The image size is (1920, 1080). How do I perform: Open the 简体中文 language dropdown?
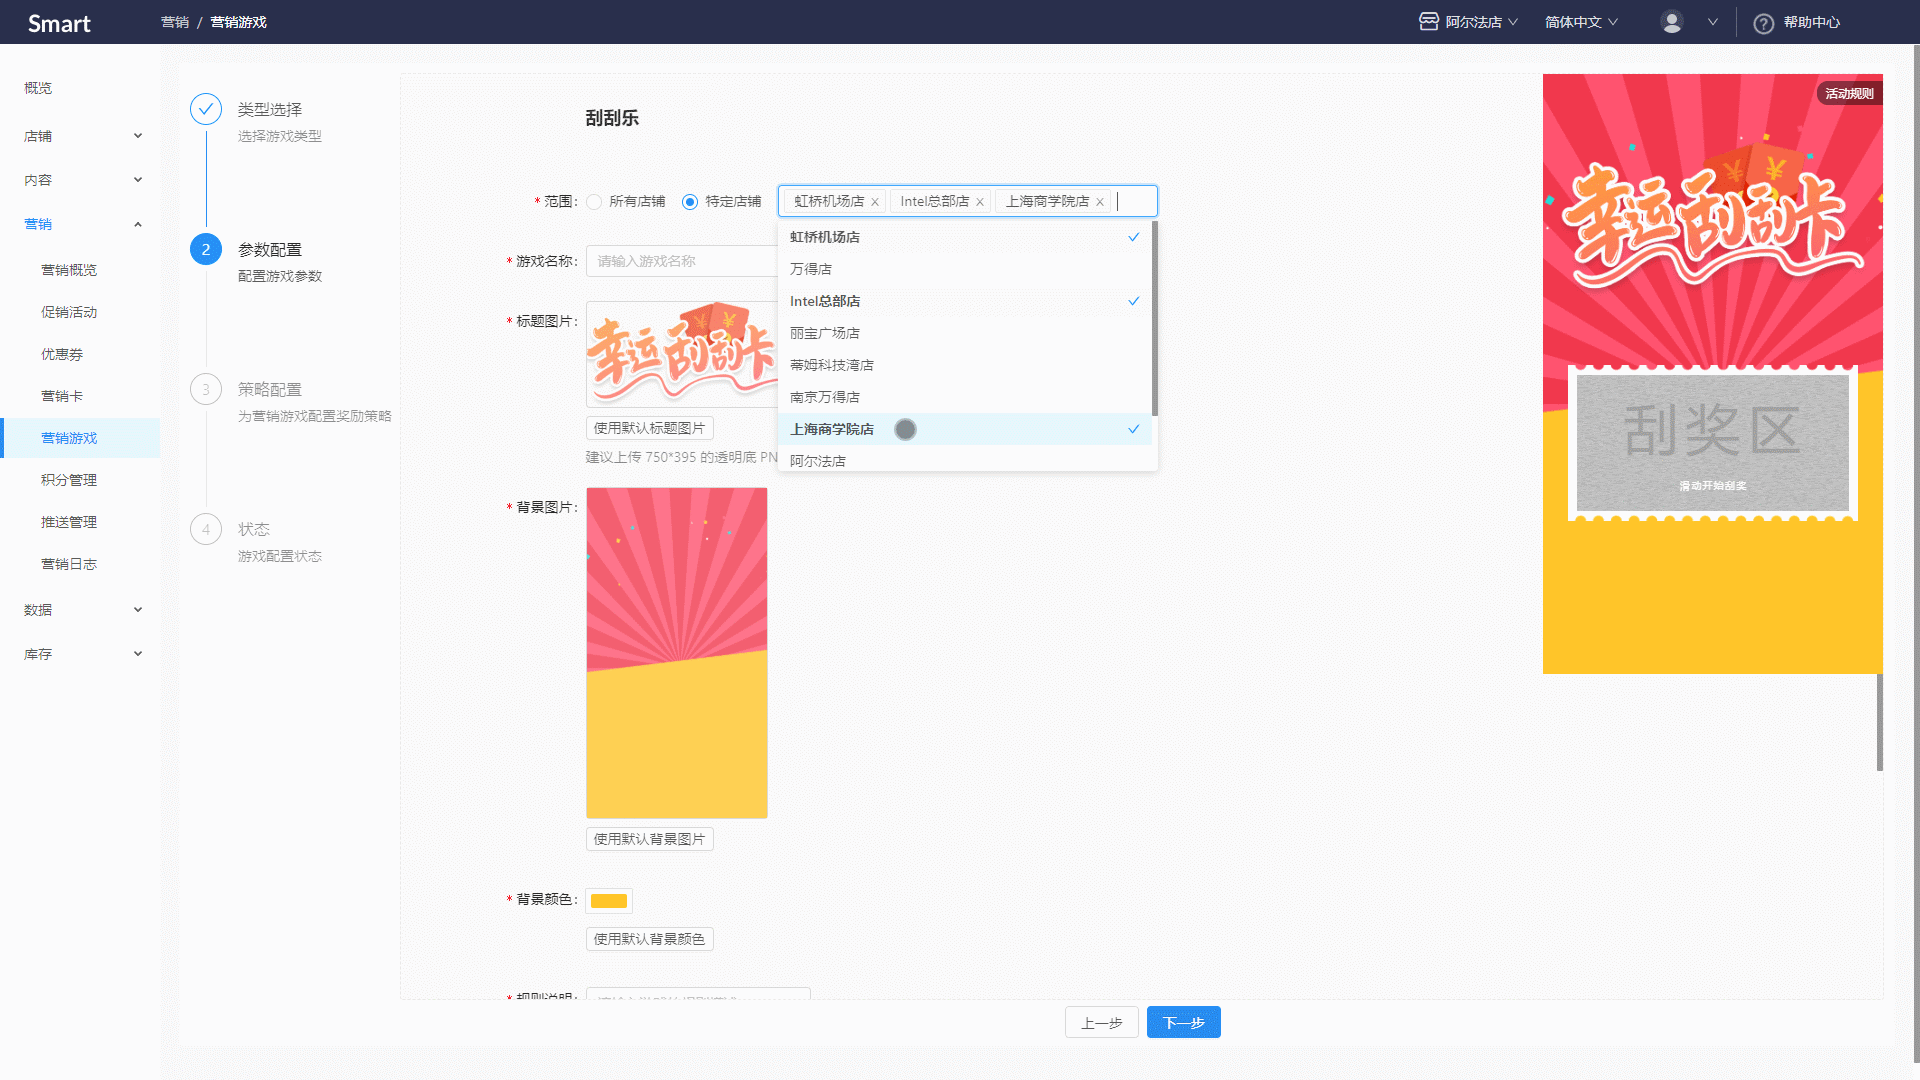[x=1581, y=22]
